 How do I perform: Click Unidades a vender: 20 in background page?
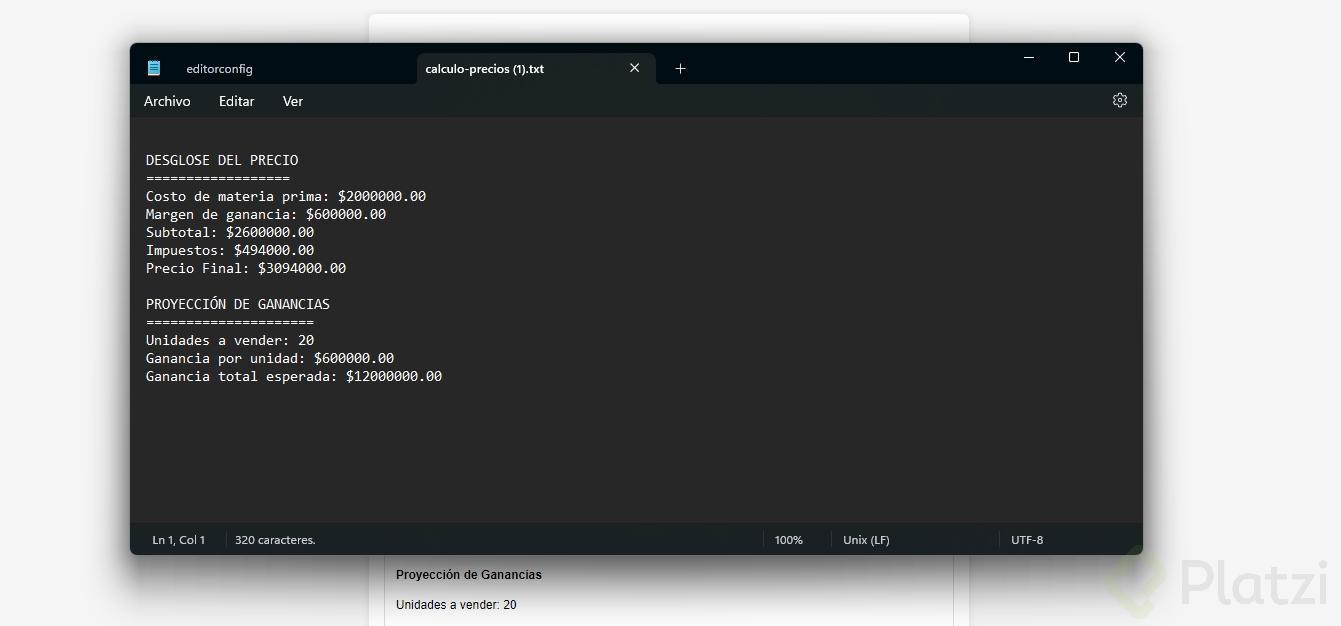(456, 605)
